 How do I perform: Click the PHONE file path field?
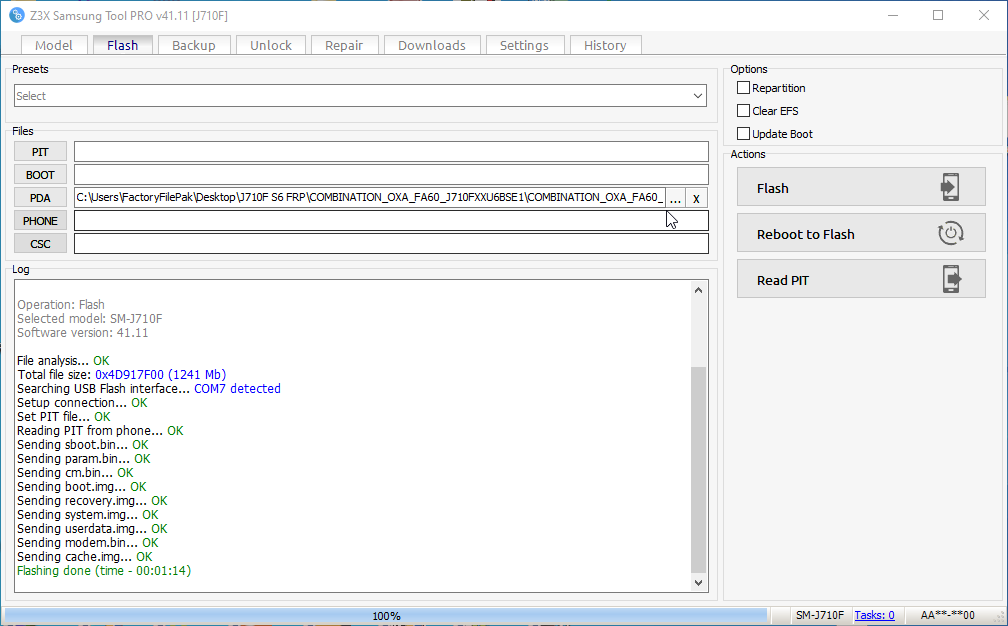[x=391, y=221]
